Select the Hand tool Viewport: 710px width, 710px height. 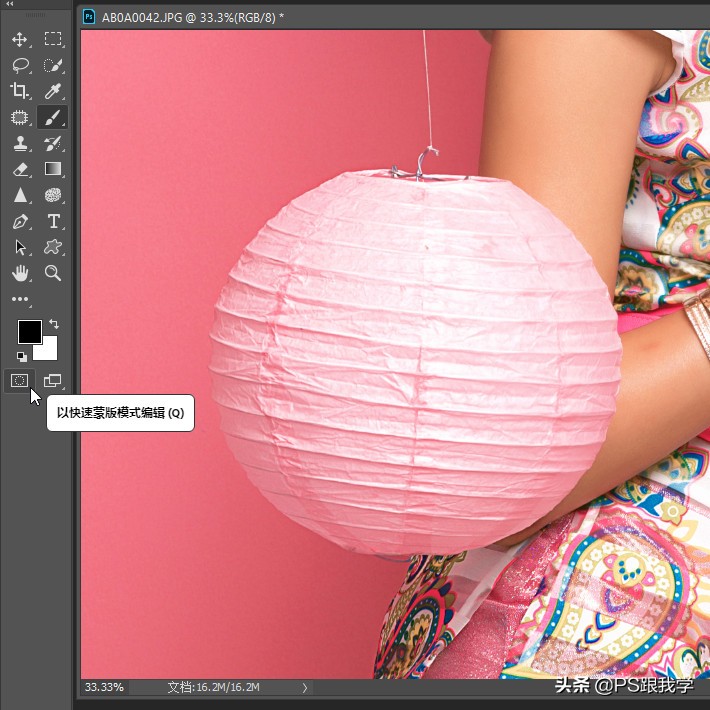click(x=19, y=273)
